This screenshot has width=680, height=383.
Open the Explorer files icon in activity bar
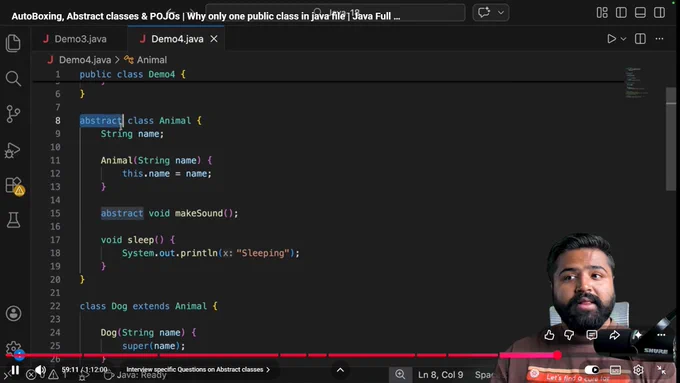click(x=13, y=43)
